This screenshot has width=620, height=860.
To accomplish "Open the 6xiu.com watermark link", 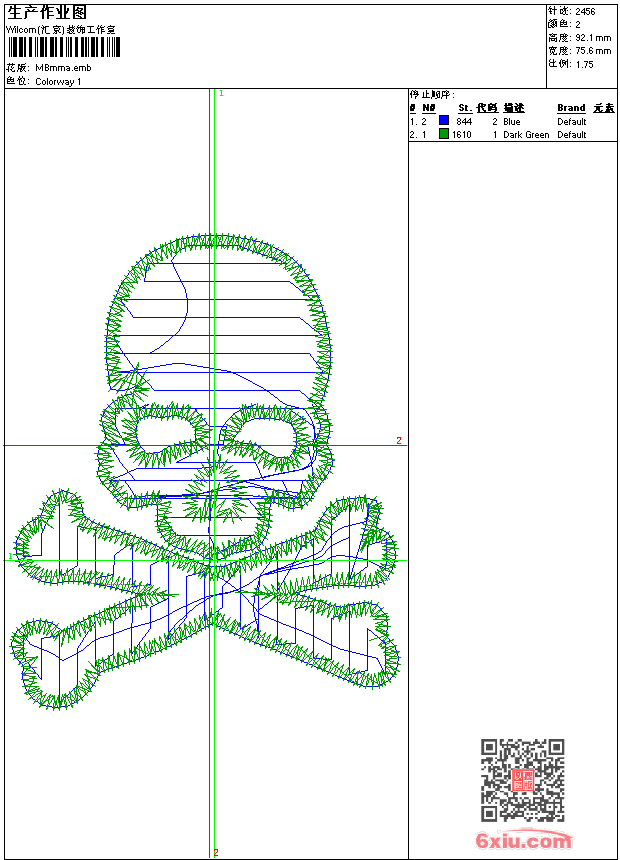I will tap(523, 842).
